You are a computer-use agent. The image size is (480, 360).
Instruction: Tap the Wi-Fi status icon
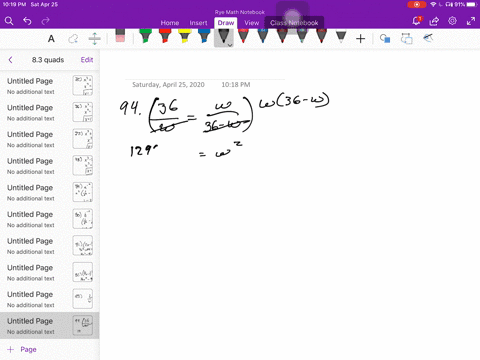pyautogui.click(x=433, y=4)
